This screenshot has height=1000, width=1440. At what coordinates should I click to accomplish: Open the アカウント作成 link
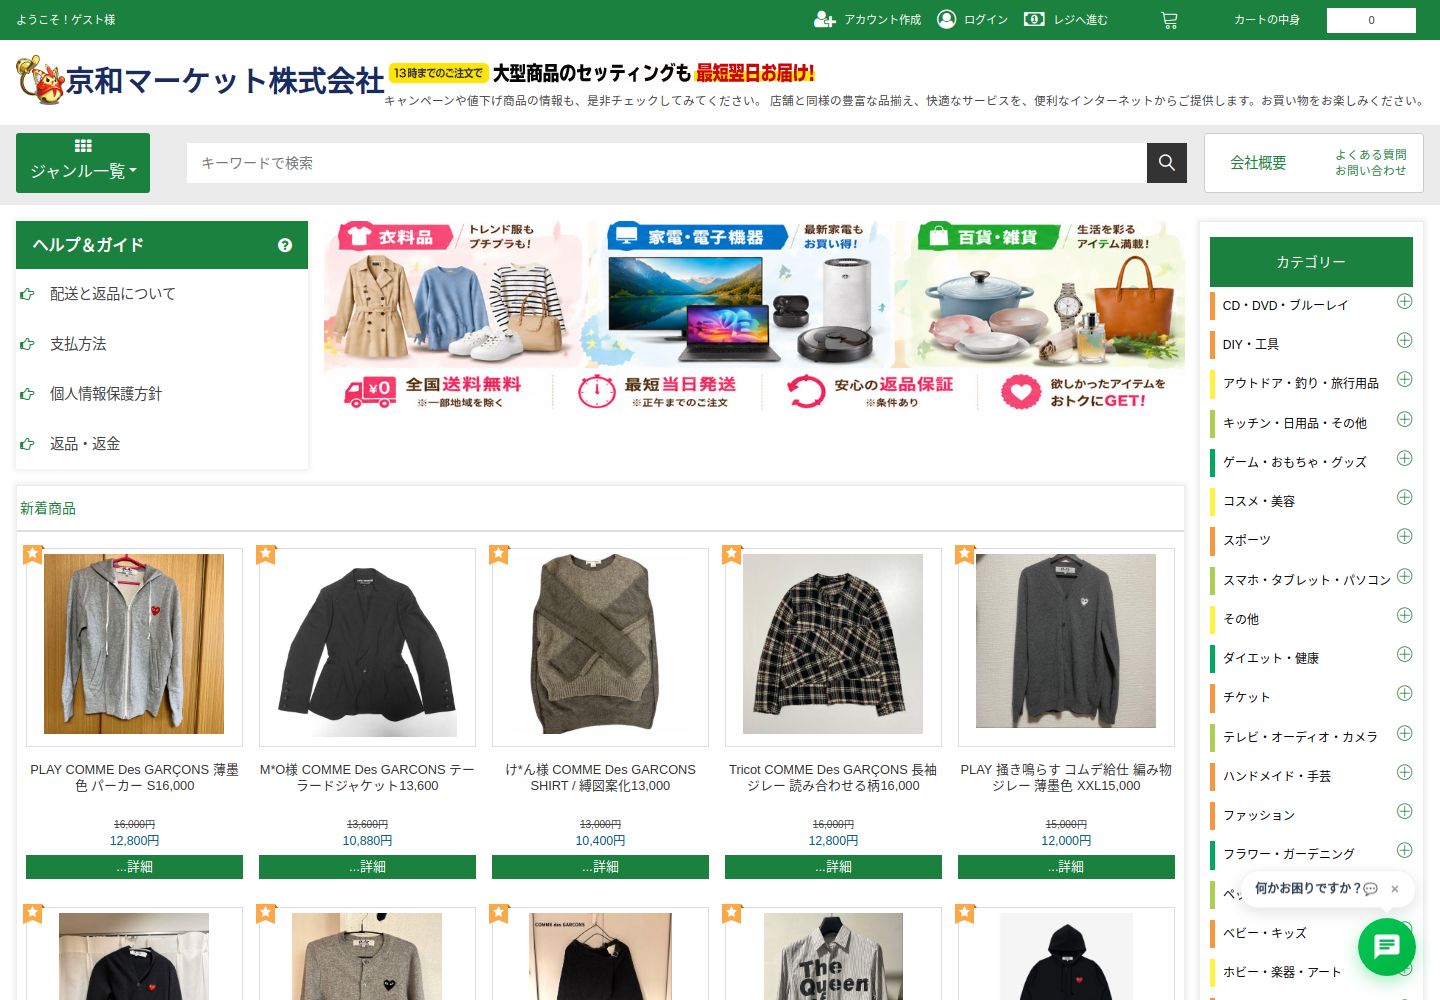[882, 20]
